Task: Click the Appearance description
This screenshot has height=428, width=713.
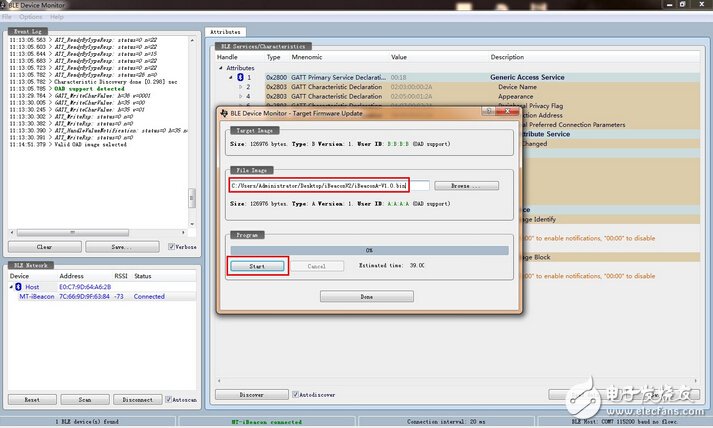Action: (x=516, y=96)
